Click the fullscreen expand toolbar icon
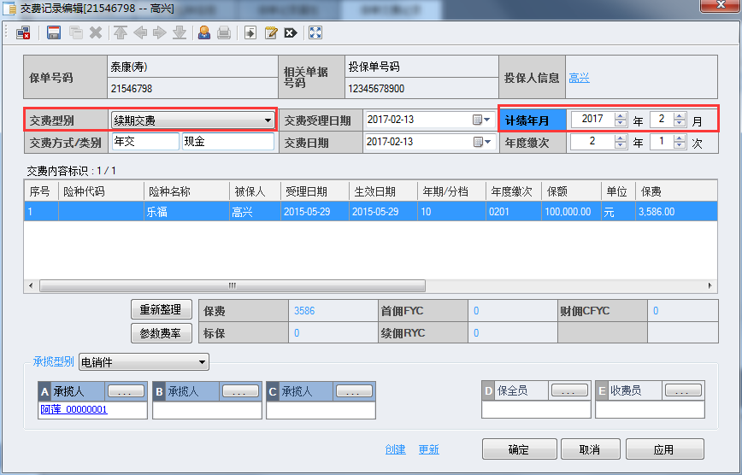 [316, 33]
